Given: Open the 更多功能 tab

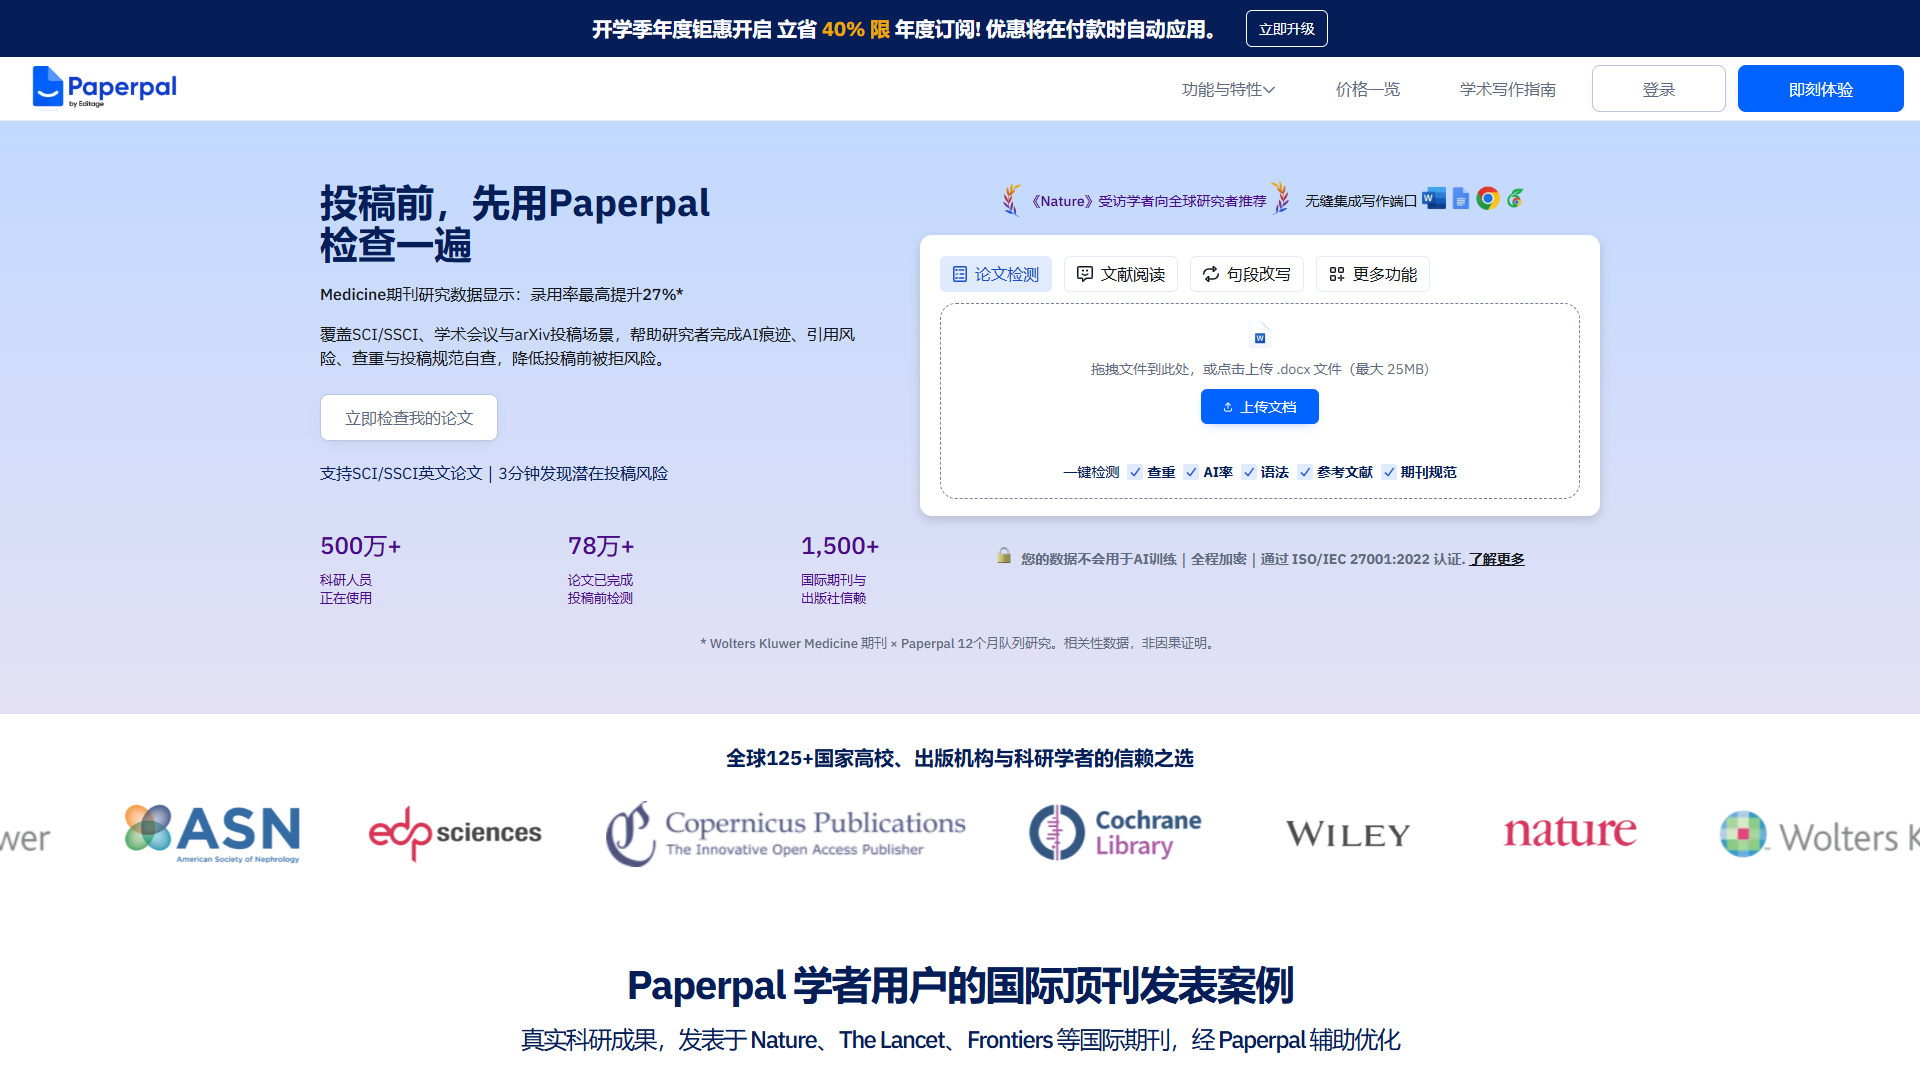Looking at the screenshot, I should pyautogui.click(x=1373, y=274).
